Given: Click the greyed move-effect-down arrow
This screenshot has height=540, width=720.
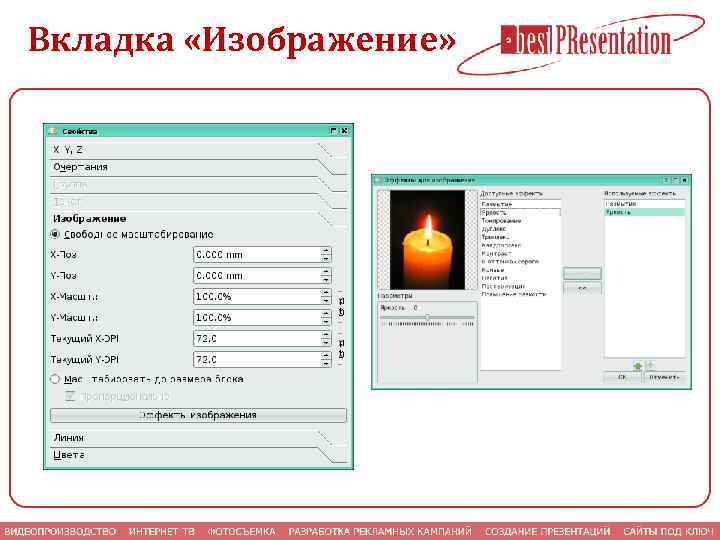Looking at the screenshot, I should pos(650,366).
